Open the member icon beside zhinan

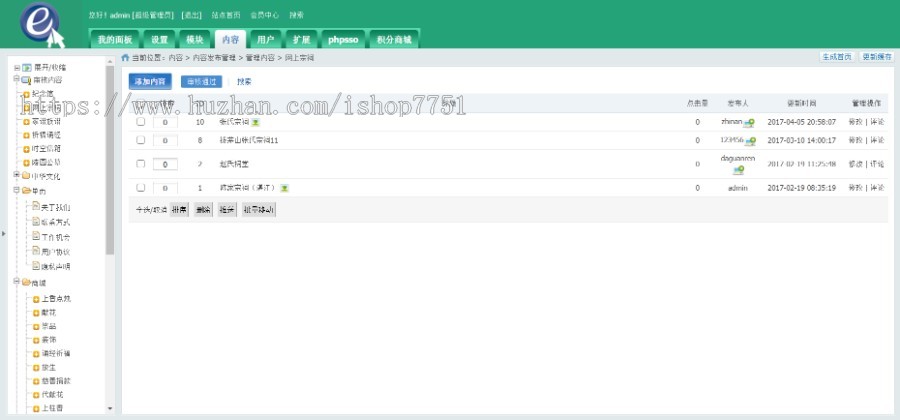749,123
